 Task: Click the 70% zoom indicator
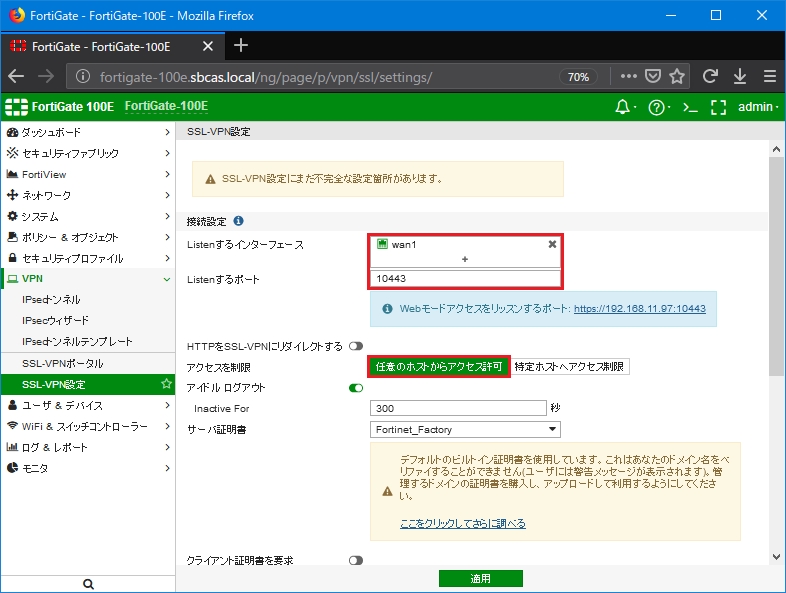click(578, 77)
